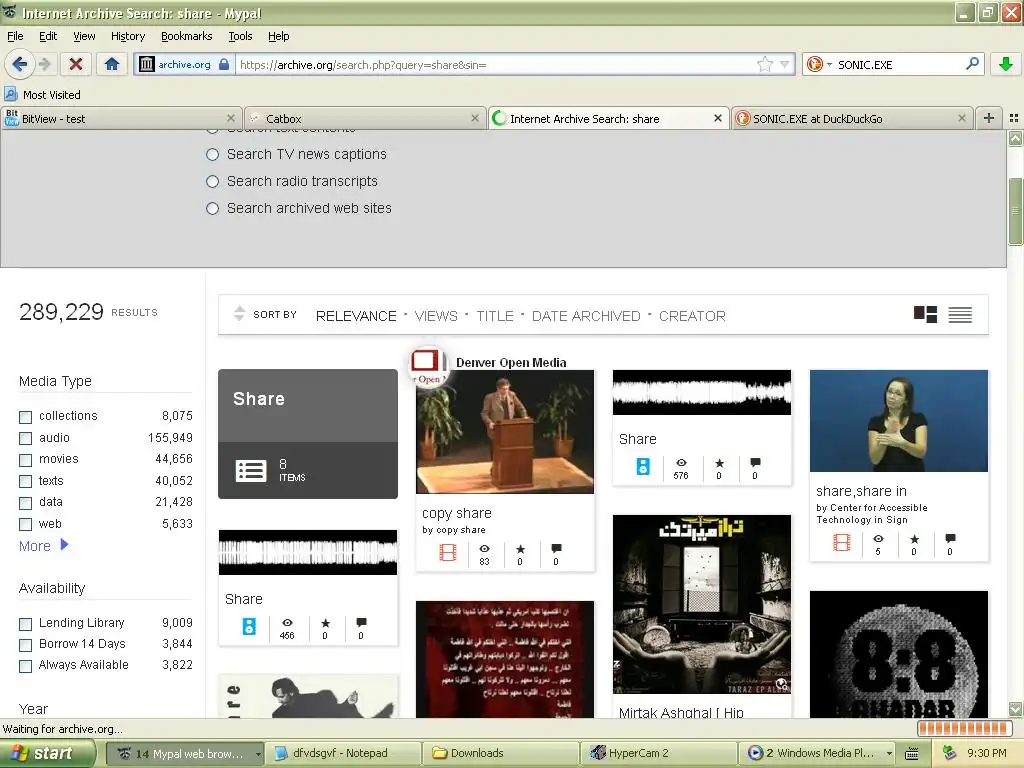Screen dimensions: 1024x768
Task: Sort results by DATE ARCHIVED
Action: [586, 316]
